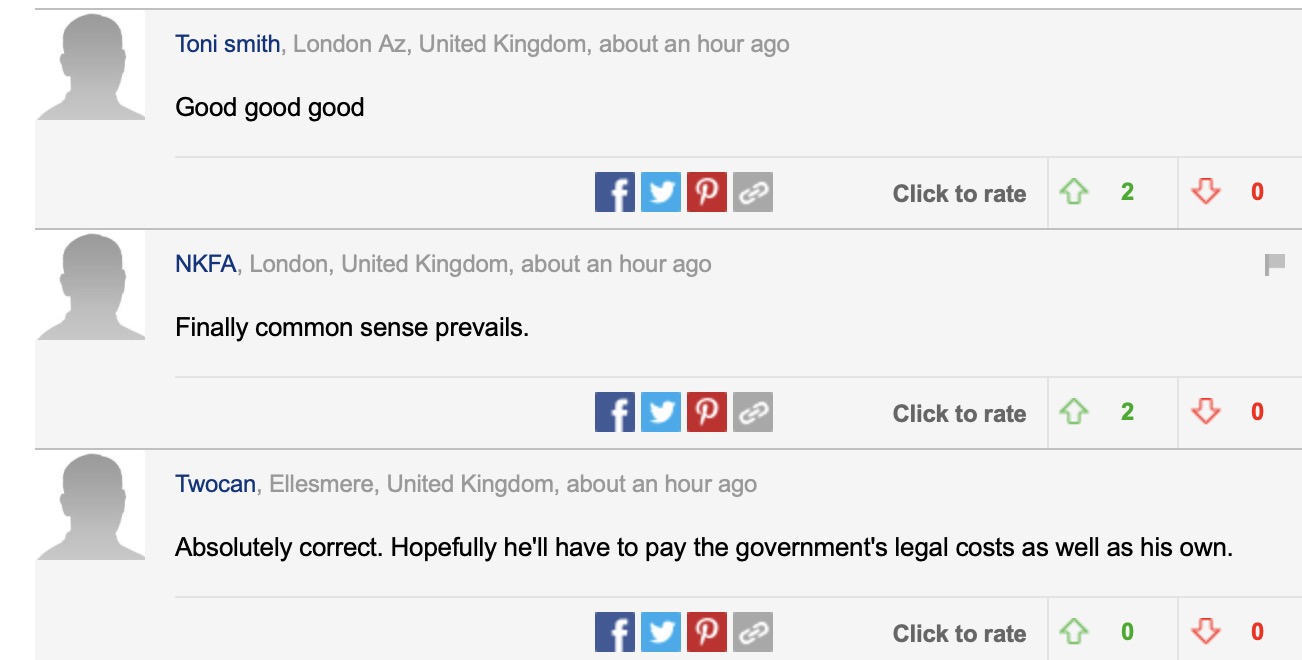Open Toni smith's user profile link
The height and width of the screenshot is (660, 1302).
click(x=228, y=44)
